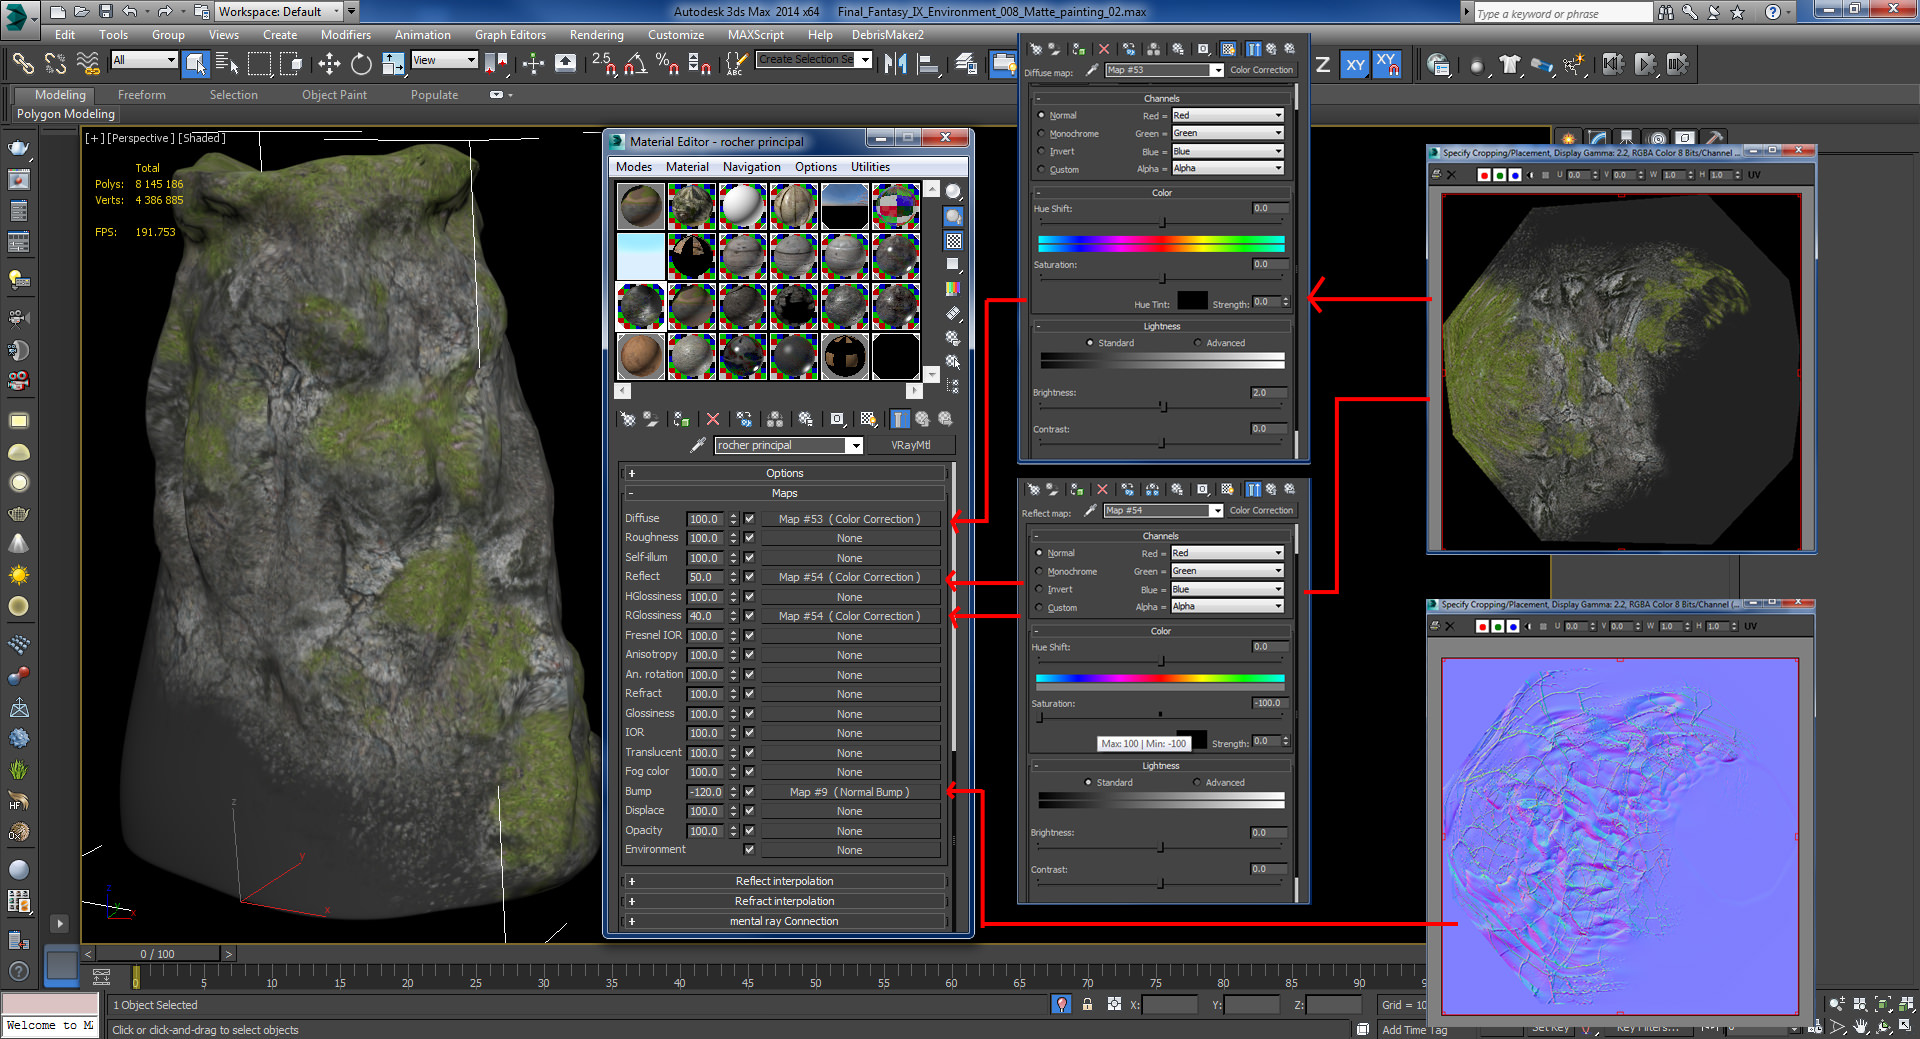Image resolution: width=1920 pixels, height=1039 pixels.
Task: Click None button in Roughness row
Action: click(x=850, y=539)
